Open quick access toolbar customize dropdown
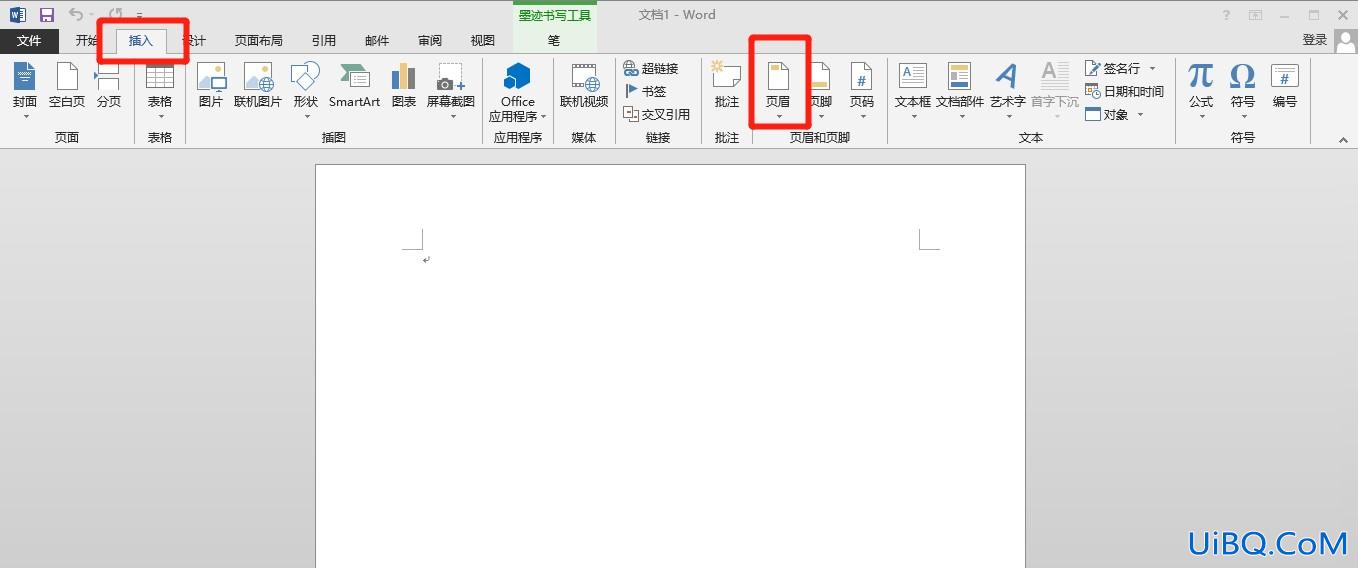 tap(140, 16)
